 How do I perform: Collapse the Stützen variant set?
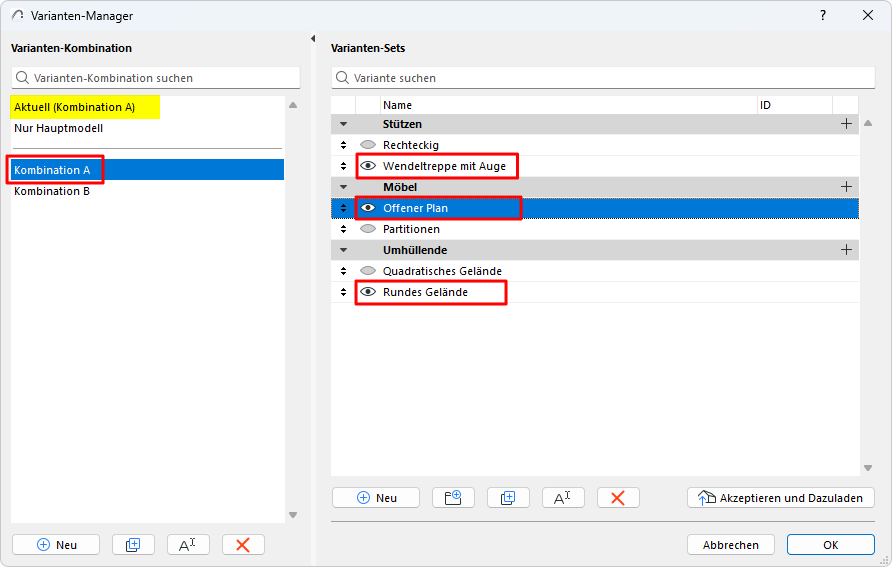344,124
